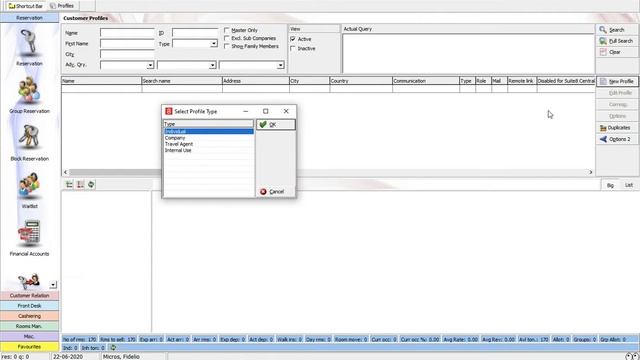This screenshot has width=640, height=360.
Task: Click the first tree toolbar icon
Action: pos(69,184)
